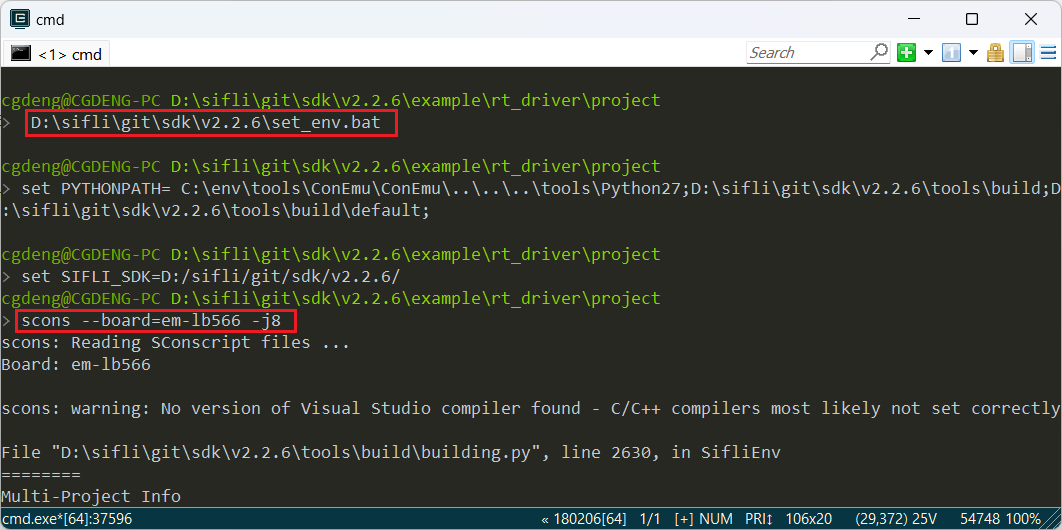Click the active console number icon
1062x530 pixels.
(x=951, y=53)
